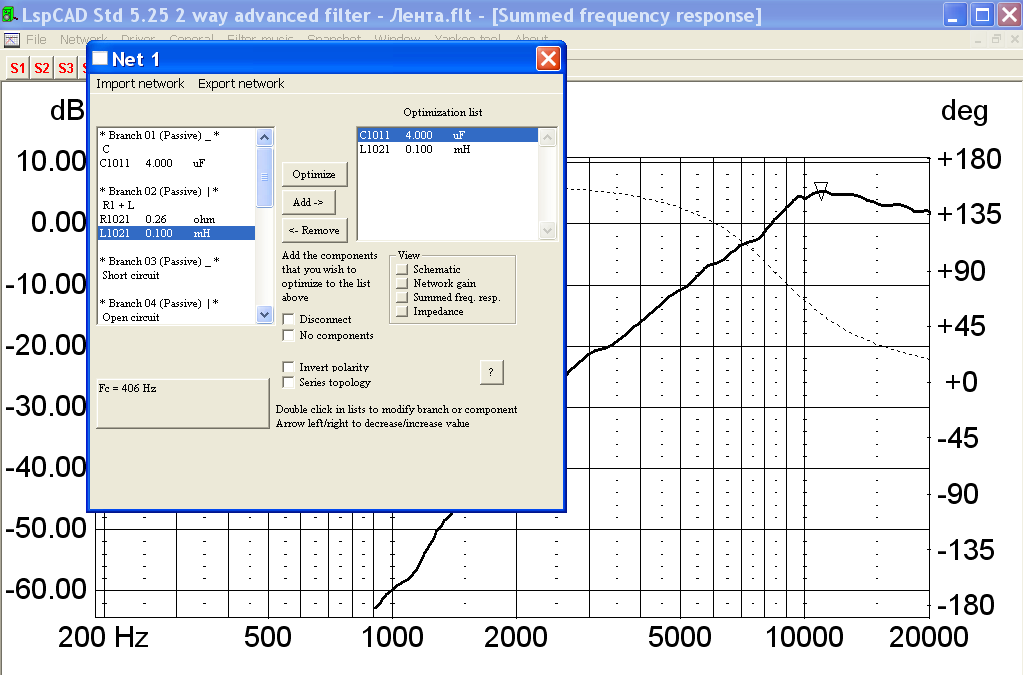Check the Schematic view box

point(402,269)
